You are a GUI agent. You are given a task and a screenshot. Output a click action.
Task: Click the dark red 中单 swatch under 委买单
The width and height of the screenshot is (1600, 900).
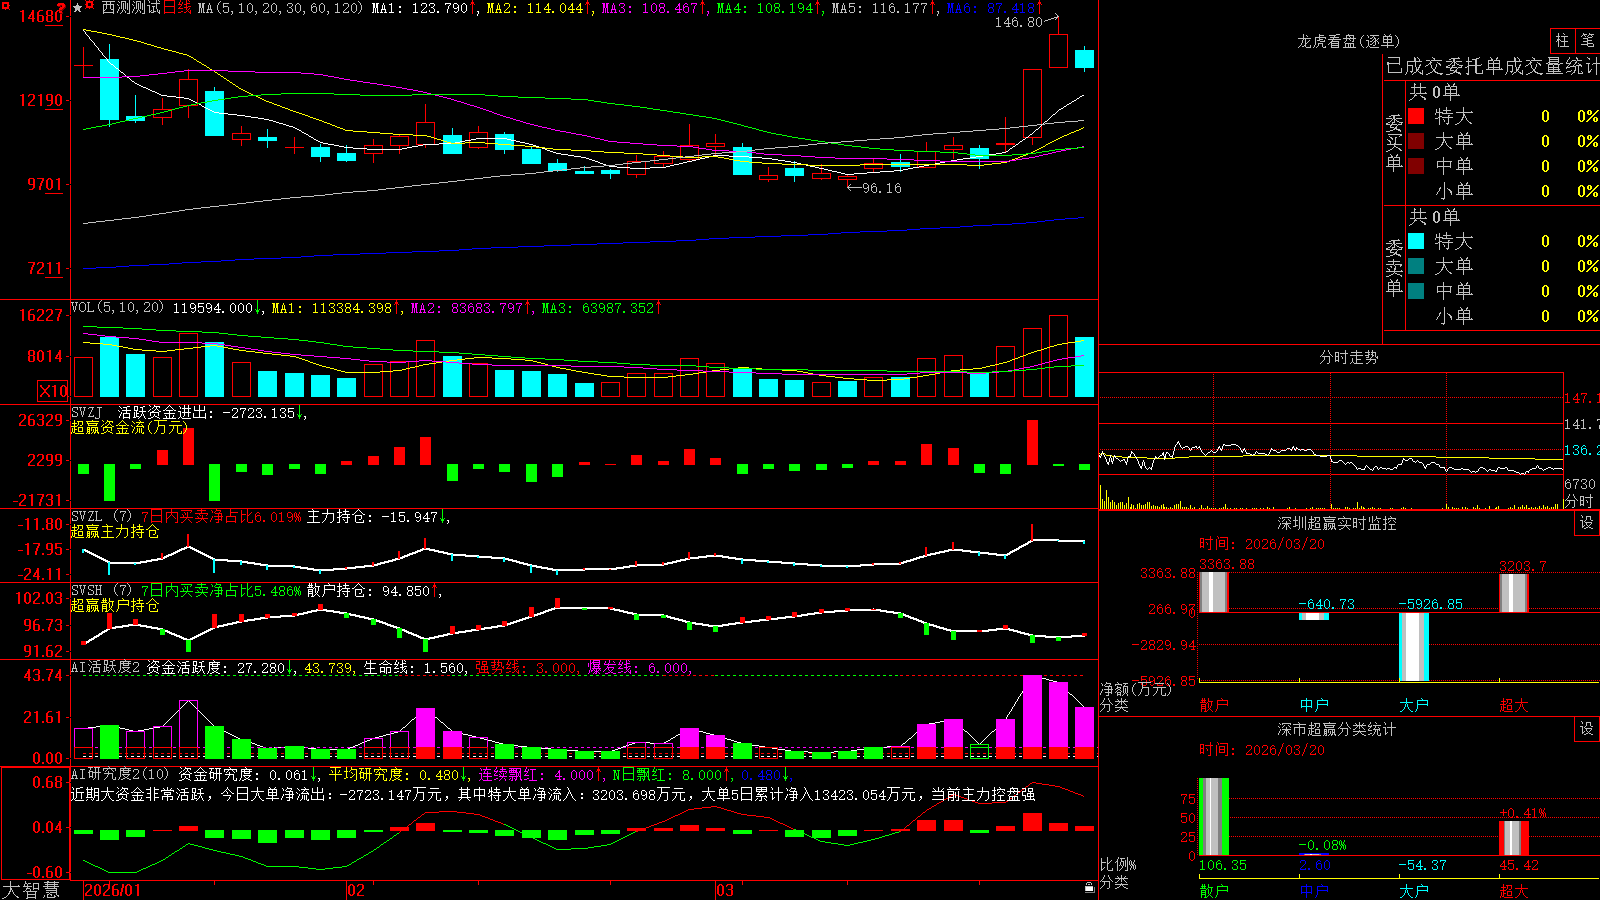(x=1416, y=166)
